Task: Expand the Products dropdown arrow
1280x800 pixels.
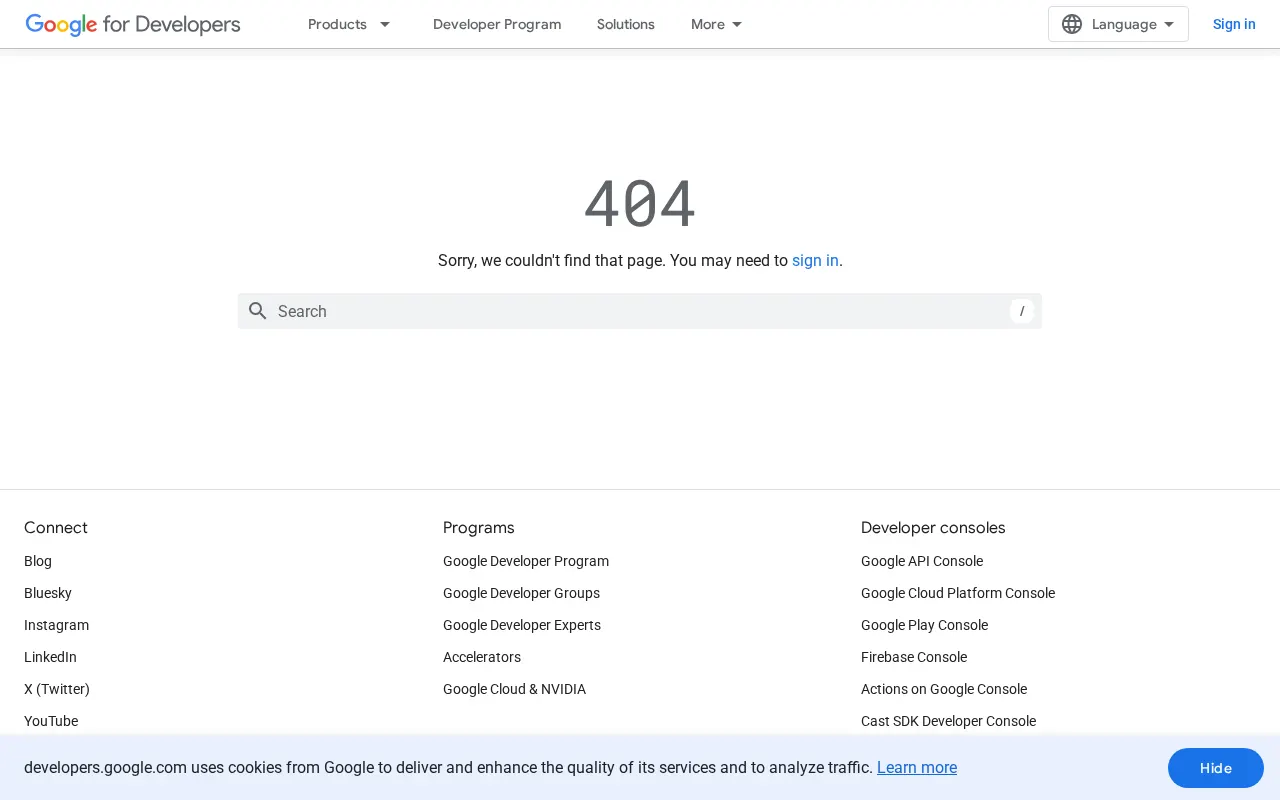Action: [384, 24]
